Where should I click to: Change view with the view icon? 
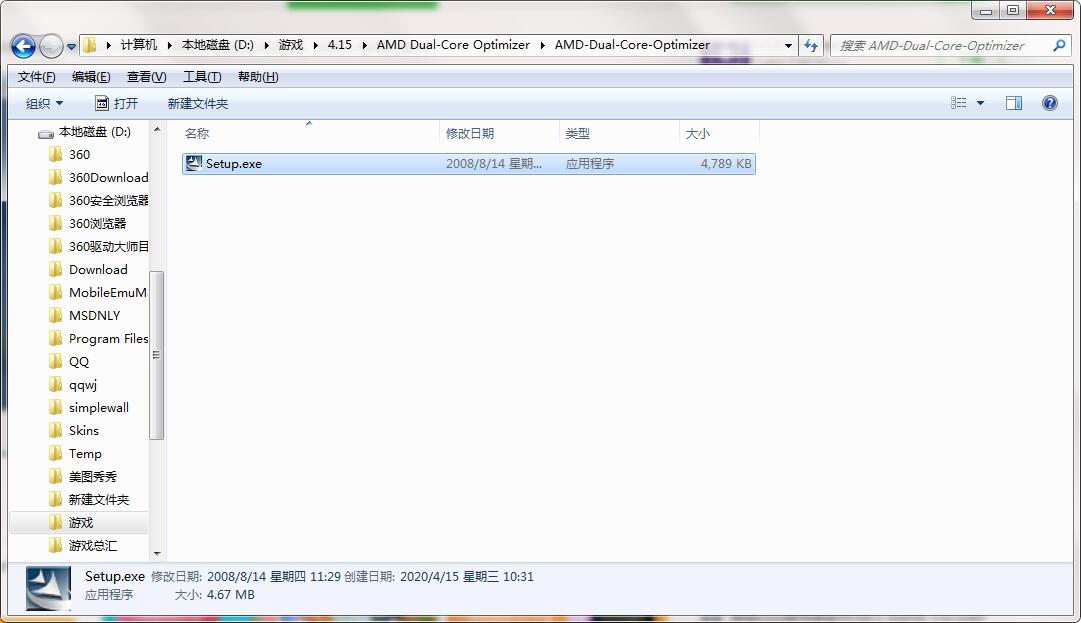(958, 103)
